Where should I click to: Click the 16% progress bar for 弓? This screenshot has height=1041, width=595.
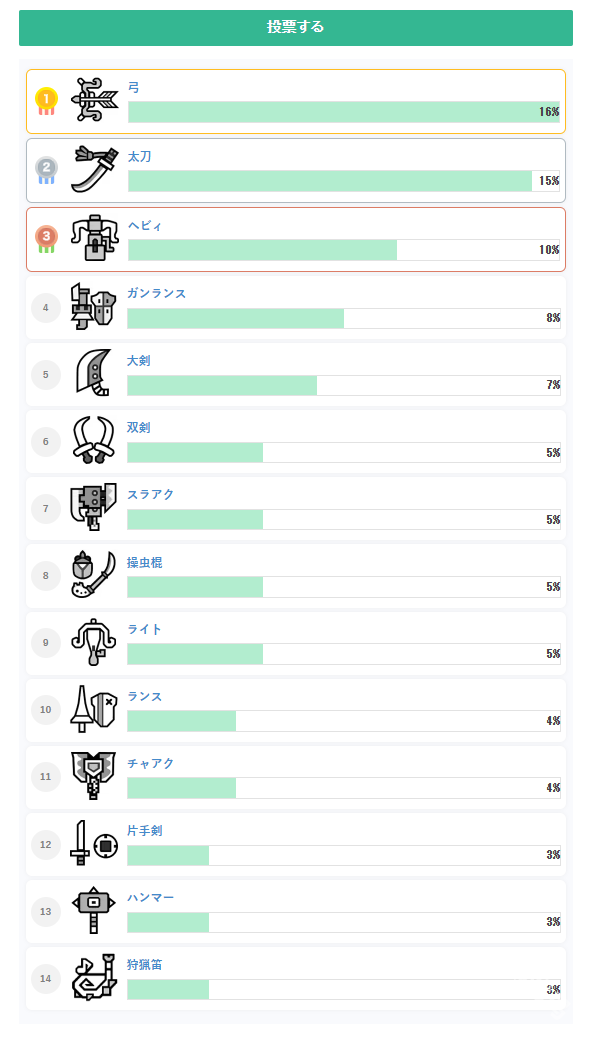tap(344, 112)
